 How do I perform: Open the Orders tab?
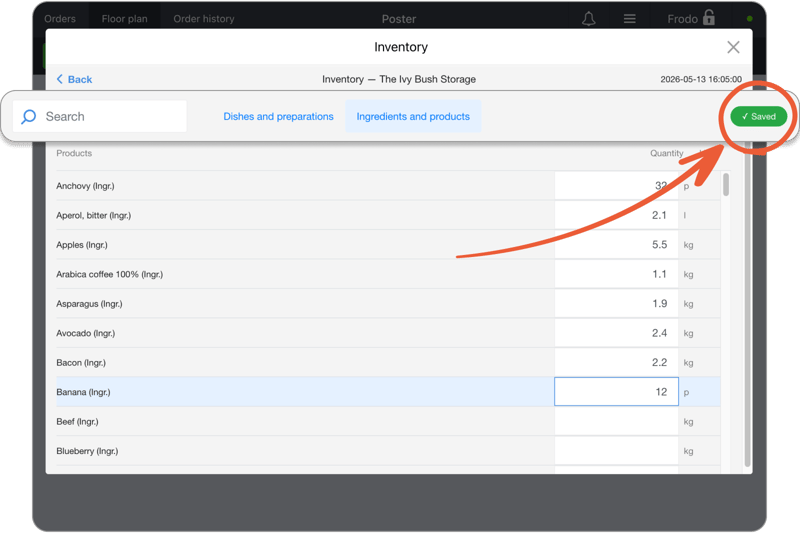point(60,19)
